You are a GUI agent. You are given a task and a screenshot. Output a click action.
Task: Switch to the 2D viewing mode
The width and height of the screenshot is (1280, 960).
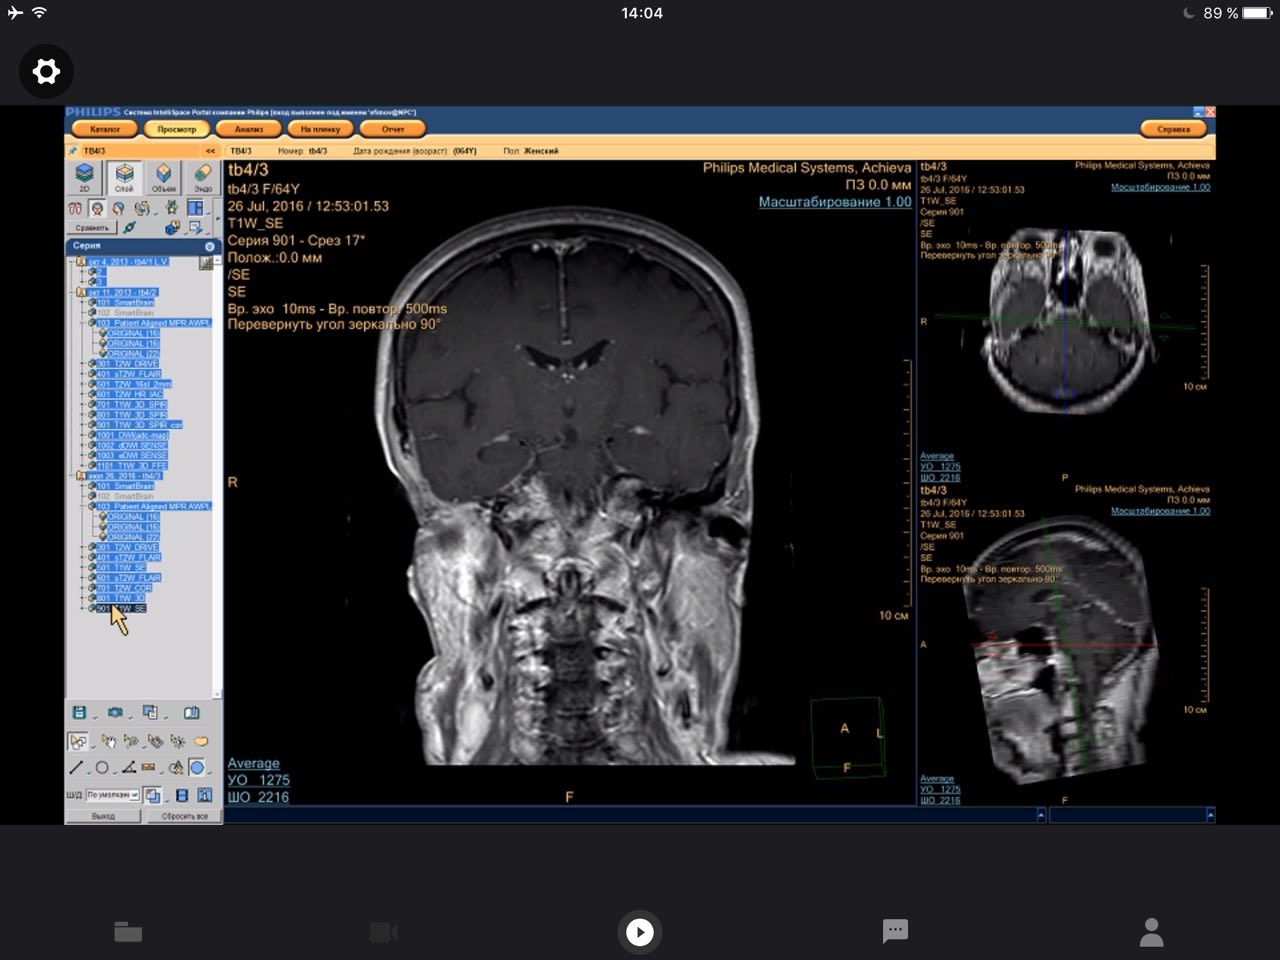84,178
